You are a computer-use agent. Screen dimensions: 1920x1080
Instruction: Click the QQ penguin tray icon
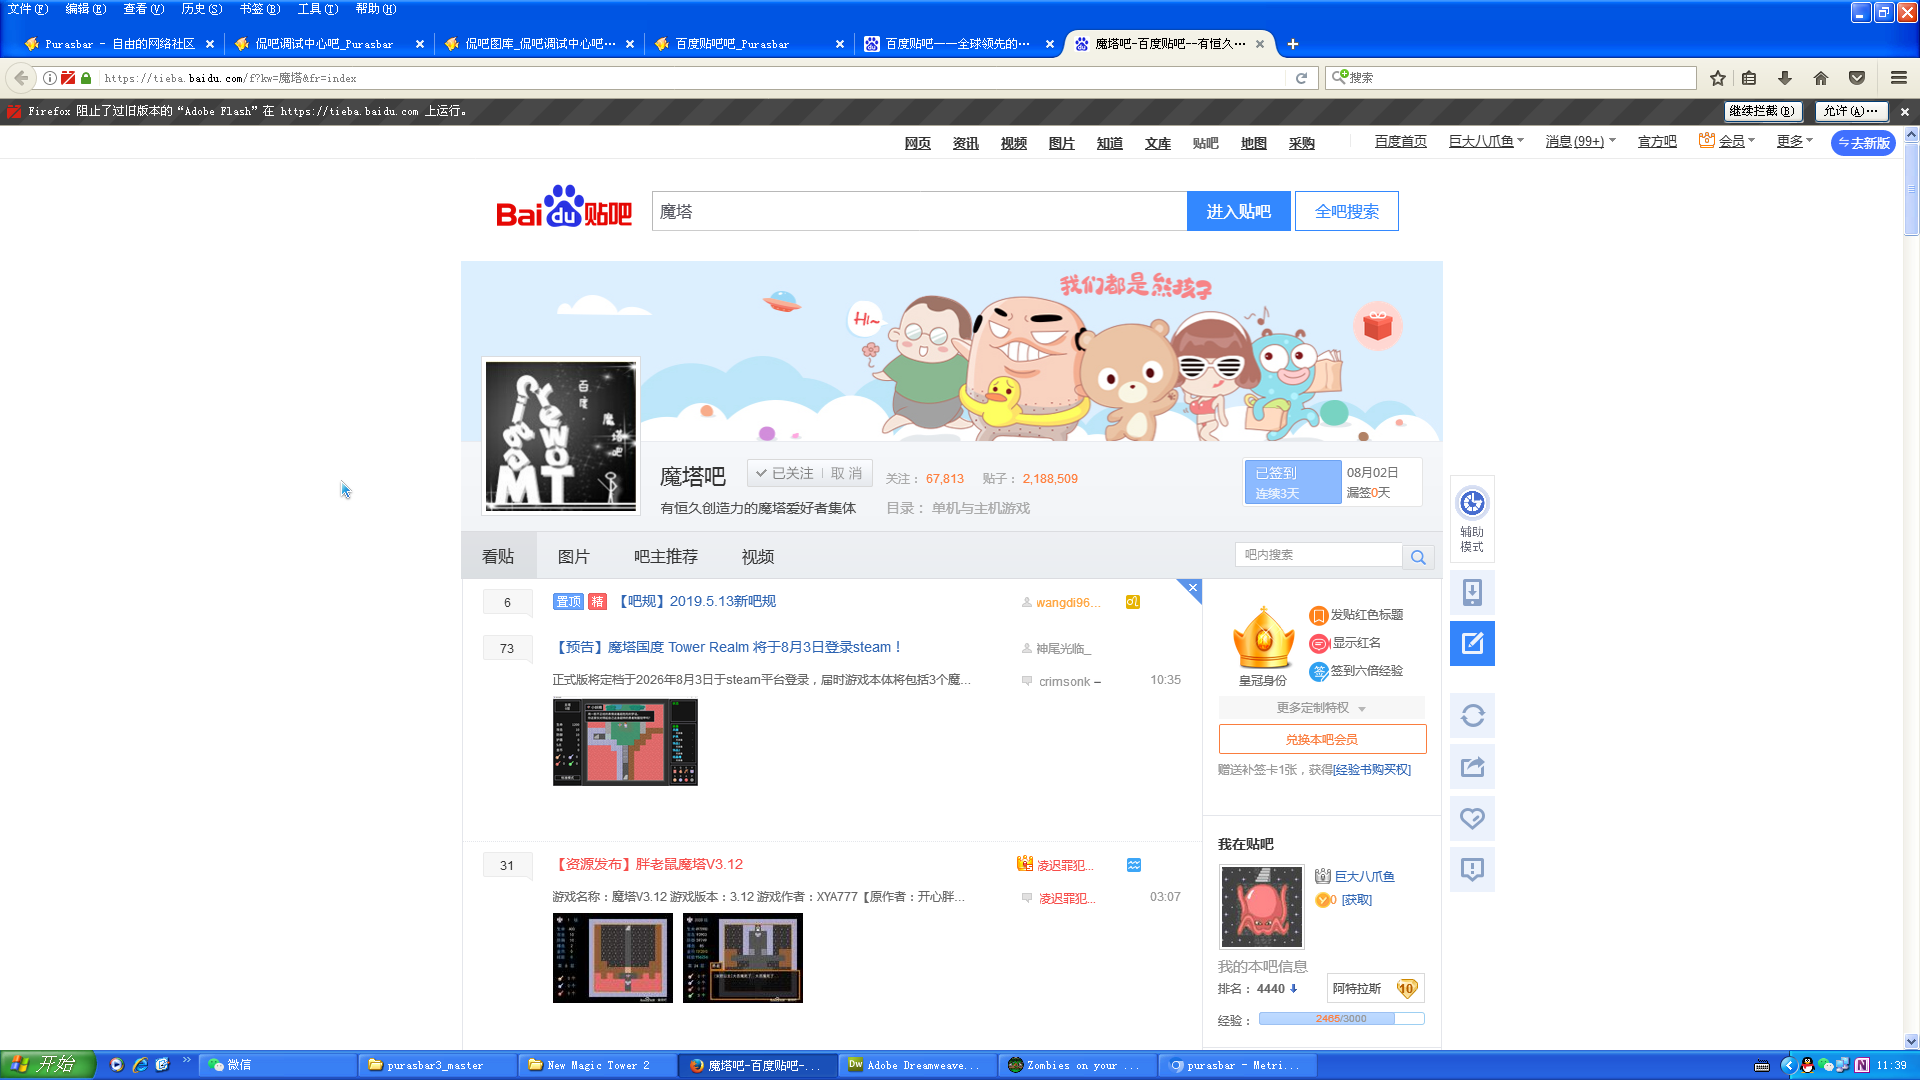pyautogui.click(x=1807, y=1065)
